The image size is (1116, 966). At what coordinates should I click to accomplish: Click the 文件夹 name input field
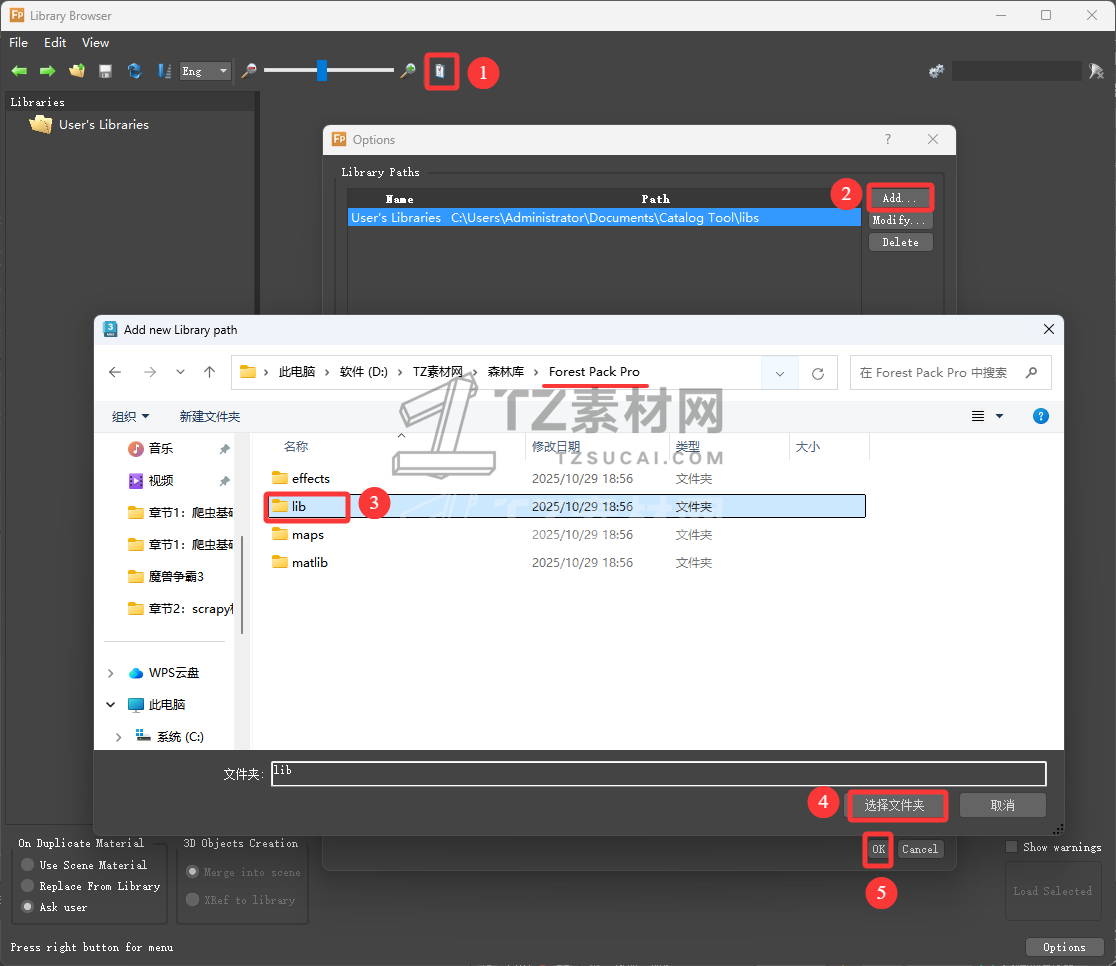pyautogui.click(x=658, y=774)
